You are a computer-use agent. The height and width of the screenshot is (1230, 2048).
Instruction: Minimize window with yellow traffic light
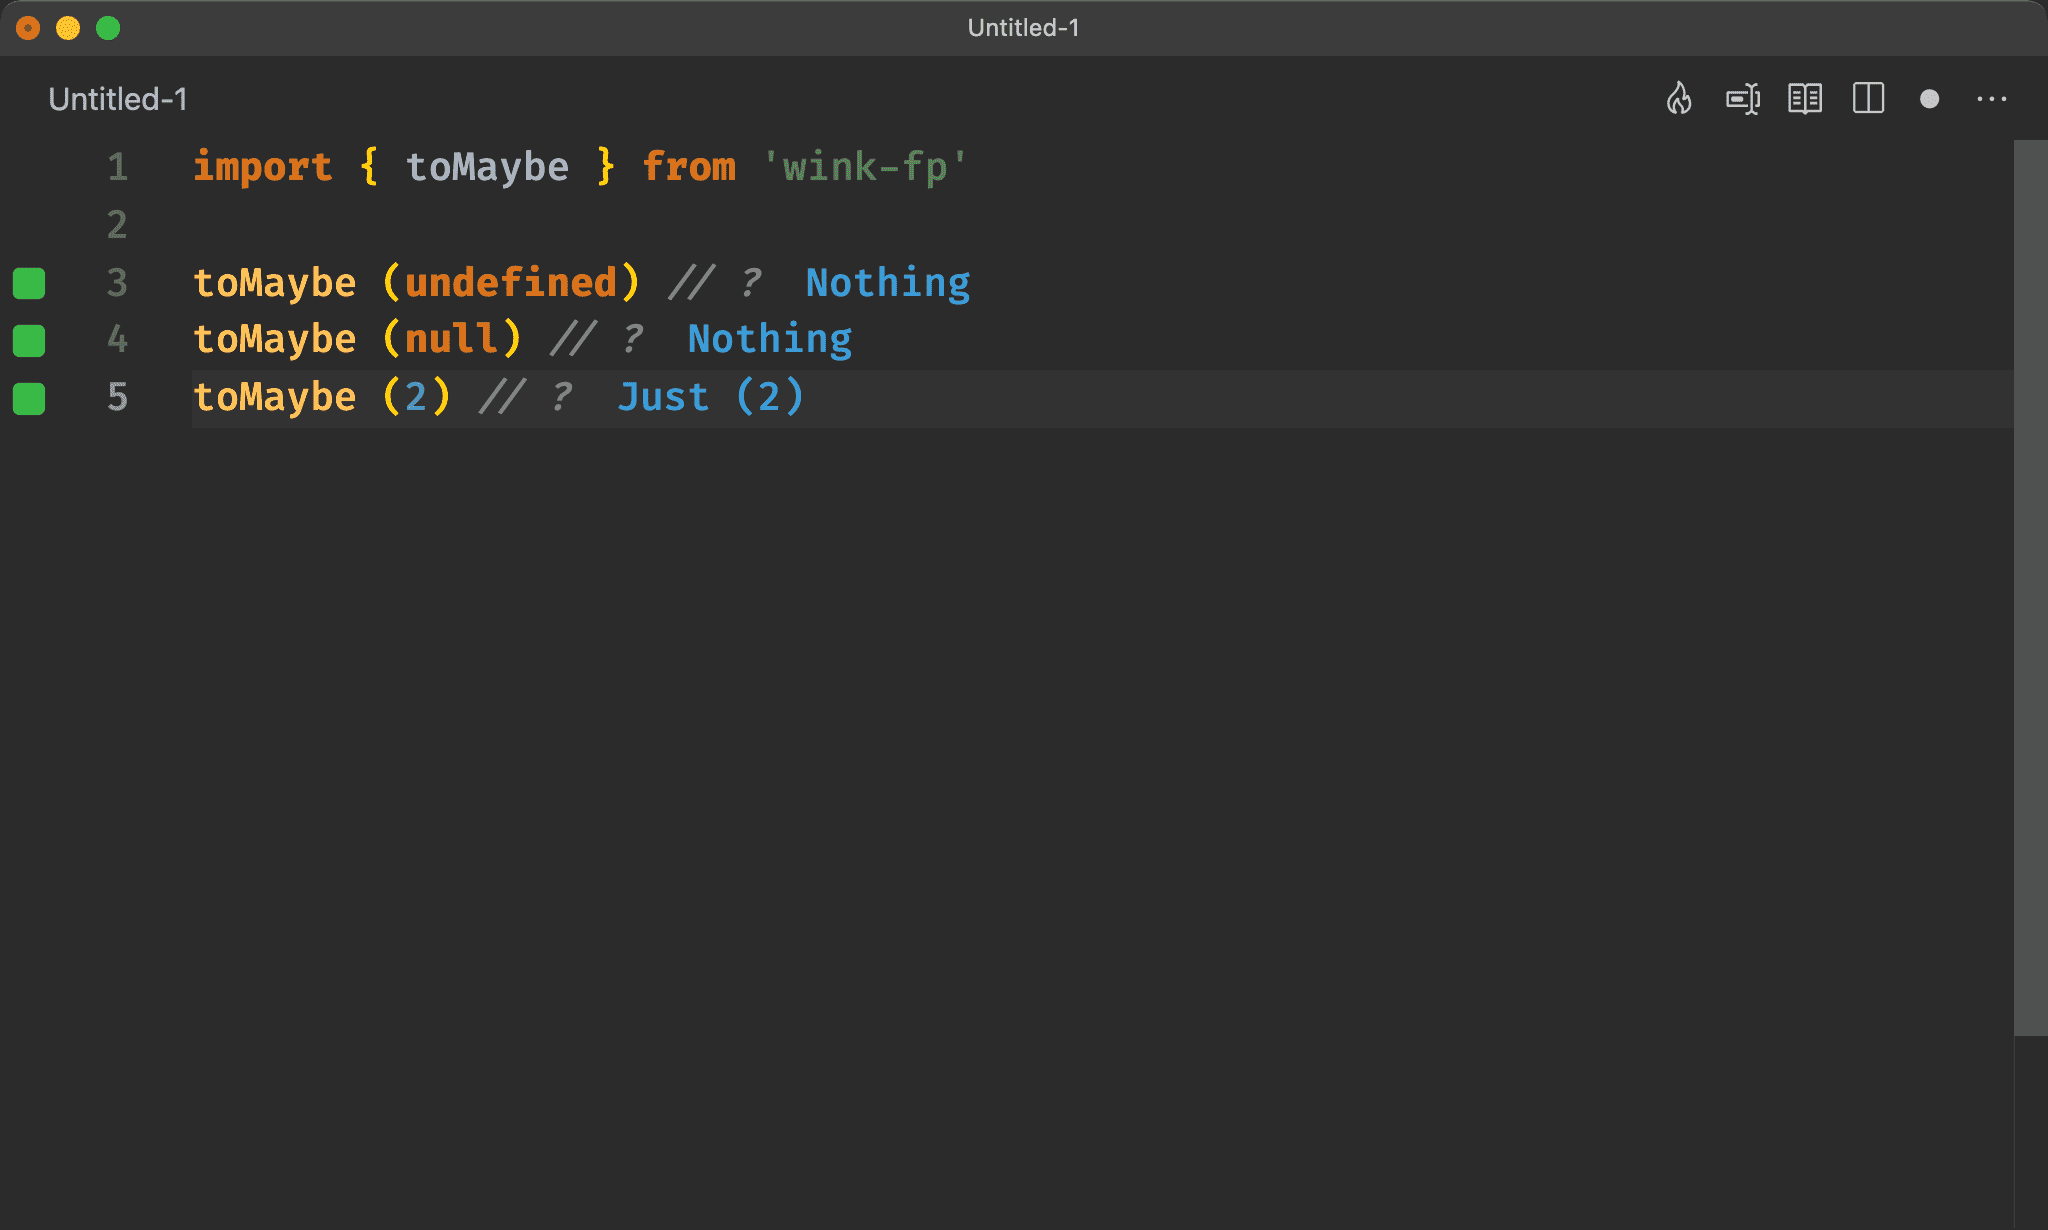[68, 28]
